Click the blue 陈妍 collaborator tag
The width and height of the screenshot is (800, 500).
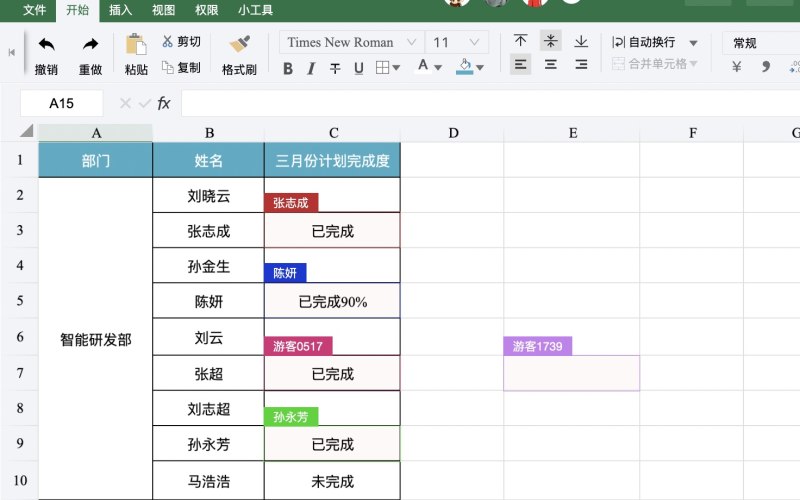click(285, 273)
